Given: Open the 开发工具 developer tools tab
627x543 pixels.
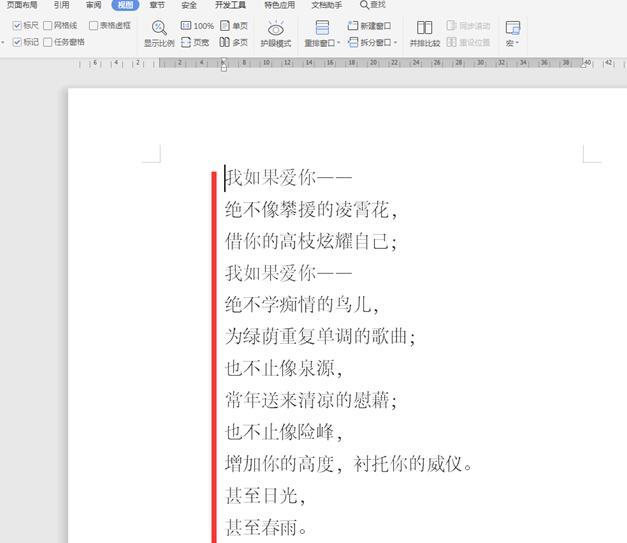Looking at the screenshot, I should [x=230, y=5].
